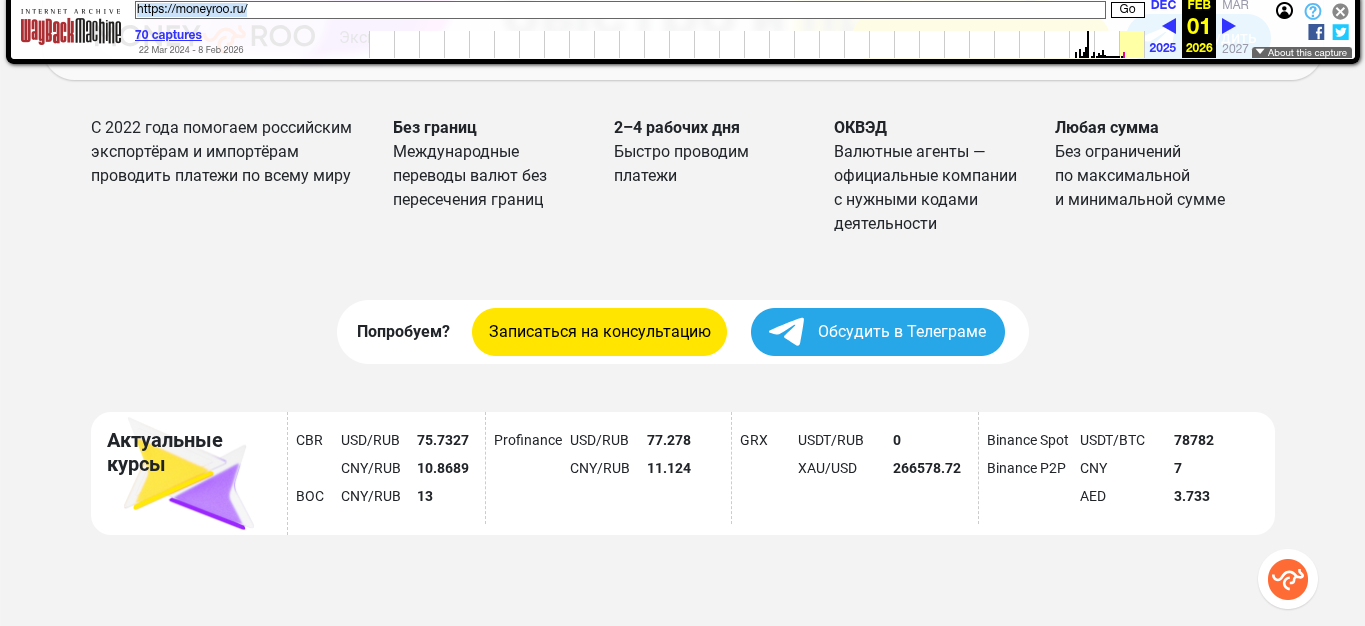Select the 2025 year label

[x=1163, y=48]
